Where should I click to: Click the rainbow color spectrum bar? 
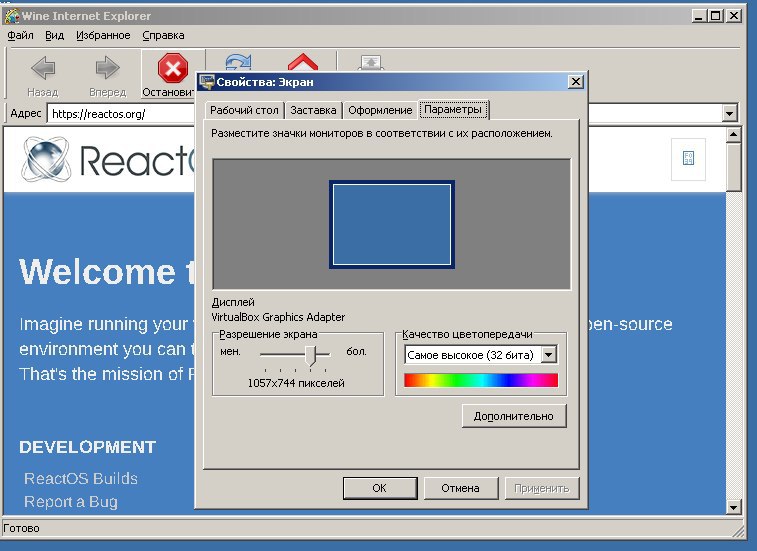[x=481, y=380]
